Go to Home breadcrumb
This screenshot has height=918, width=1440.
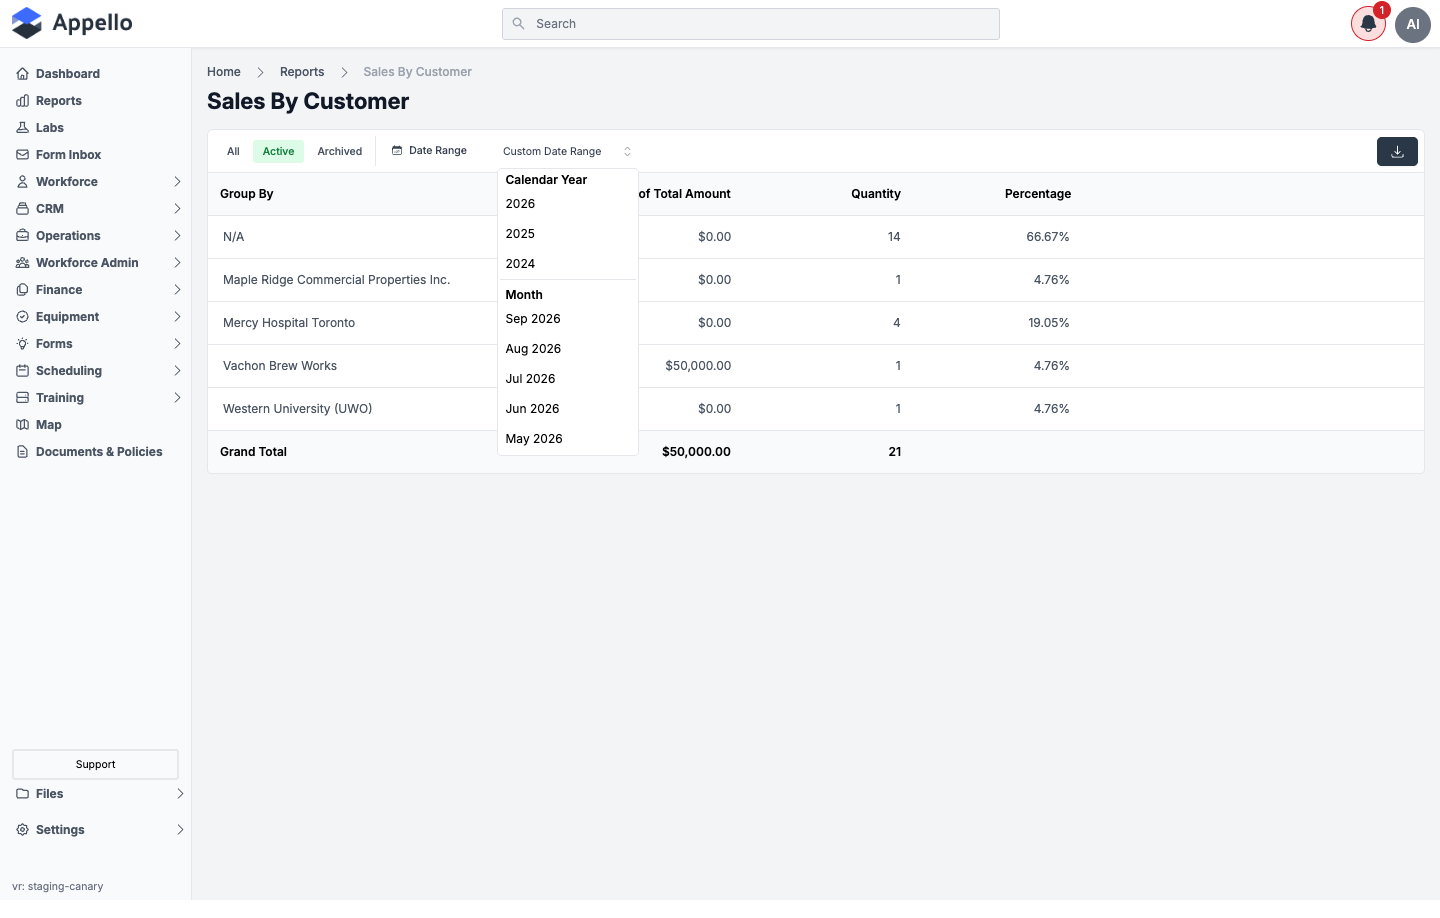click(x=224, y=72)
